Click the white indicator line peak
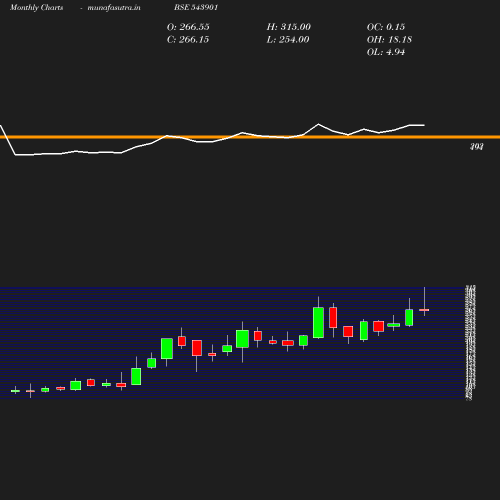The height and width of the screenshot is (500, 500). click(318, 124)
